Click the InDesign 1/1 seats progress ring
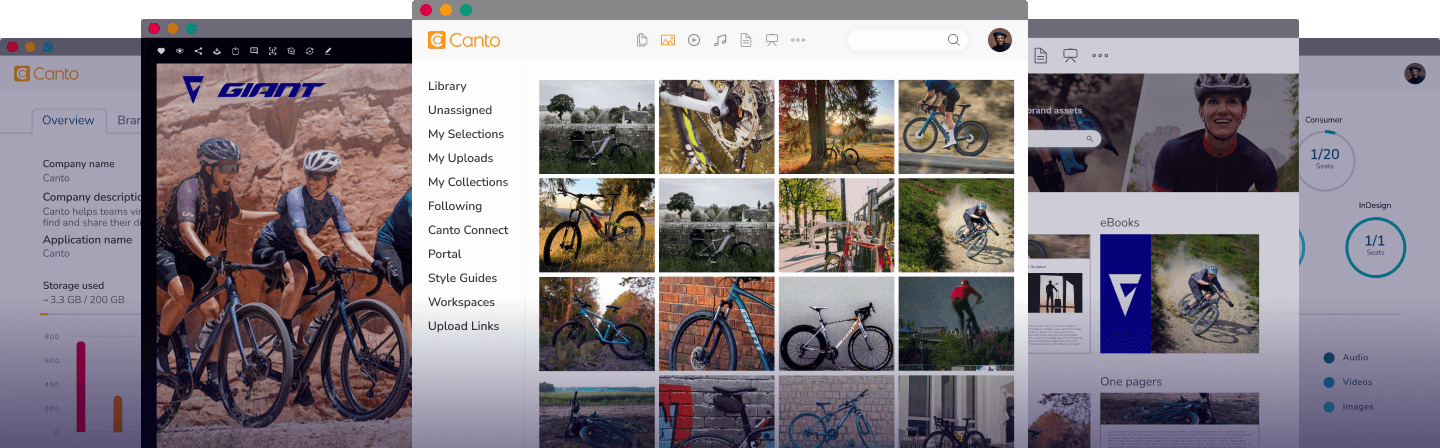Screen dimensions: 1440x448 pyautogui.click(x=1375, y=246)
